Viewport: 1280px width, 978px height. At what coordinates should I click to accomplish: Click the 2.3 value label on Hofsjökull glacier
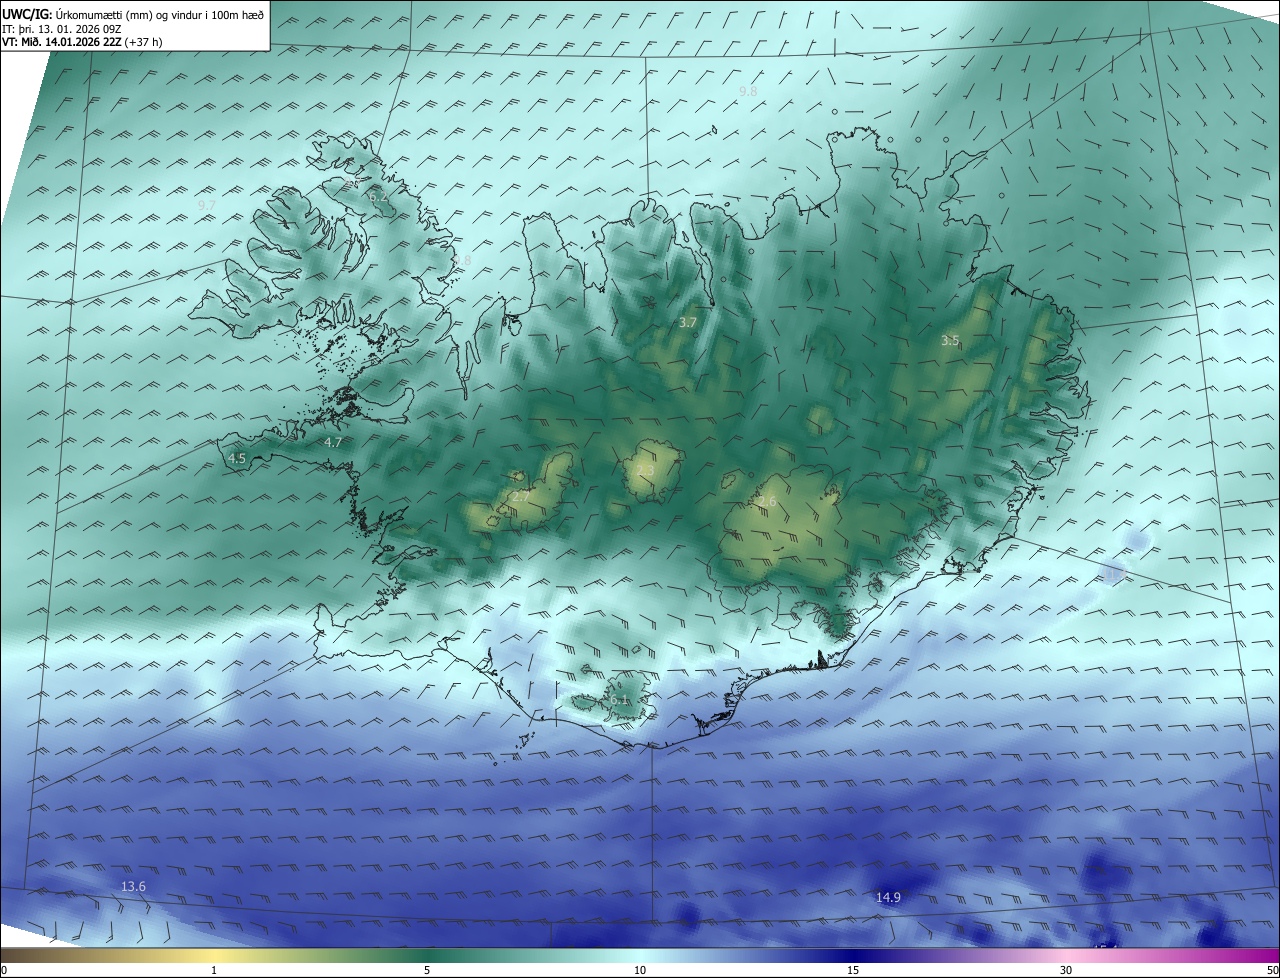645,471
